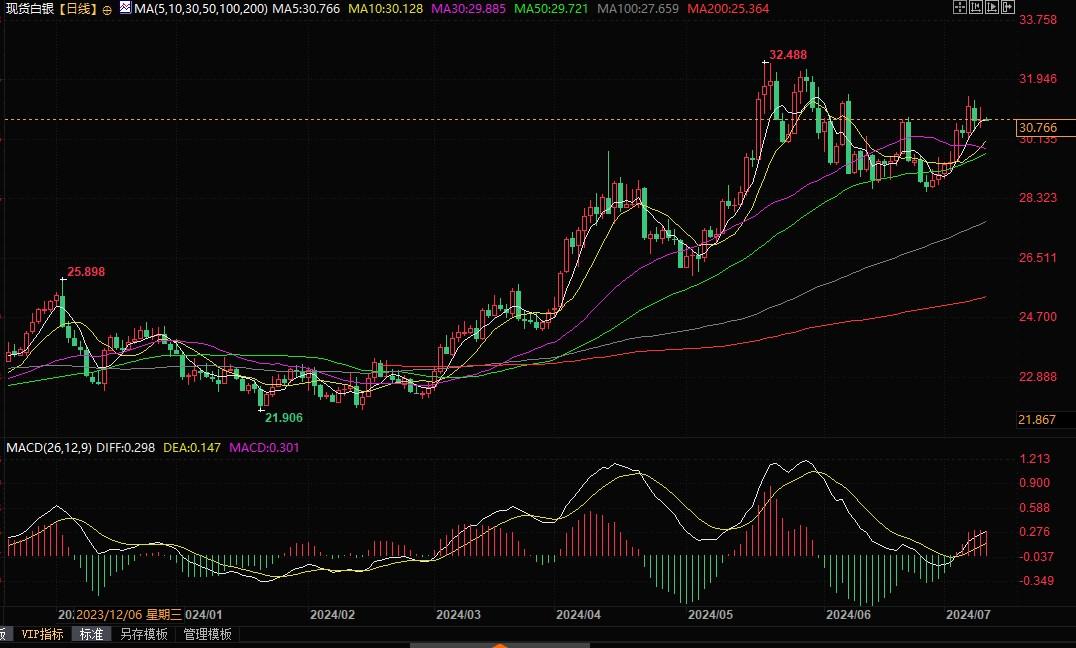Image resolution: width=1076 pixels, height=648 pixels.
Task: Click the MA5:30.766 value
Action: [x=306, y=9]
